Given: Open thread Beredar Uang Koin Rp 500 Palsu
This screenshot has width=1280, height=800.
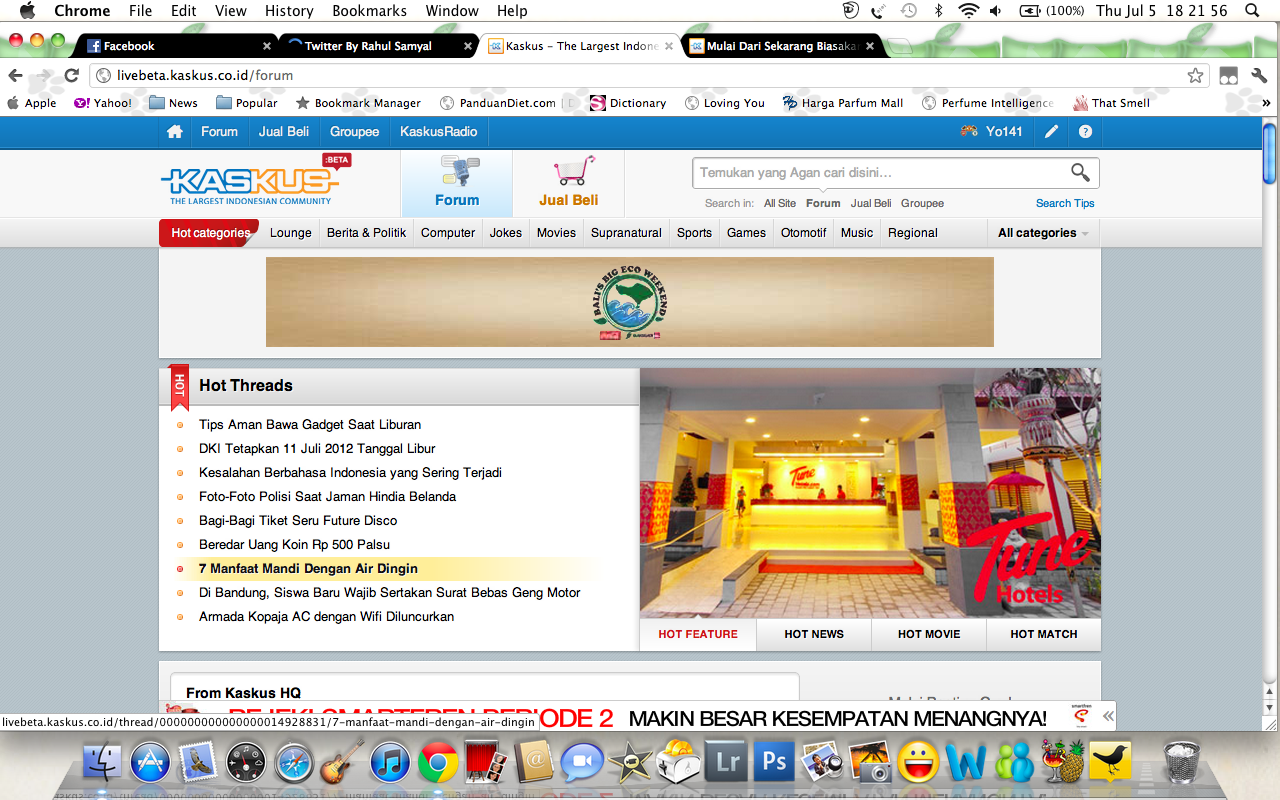Looking at the screenshot, I should coord(294,544).
